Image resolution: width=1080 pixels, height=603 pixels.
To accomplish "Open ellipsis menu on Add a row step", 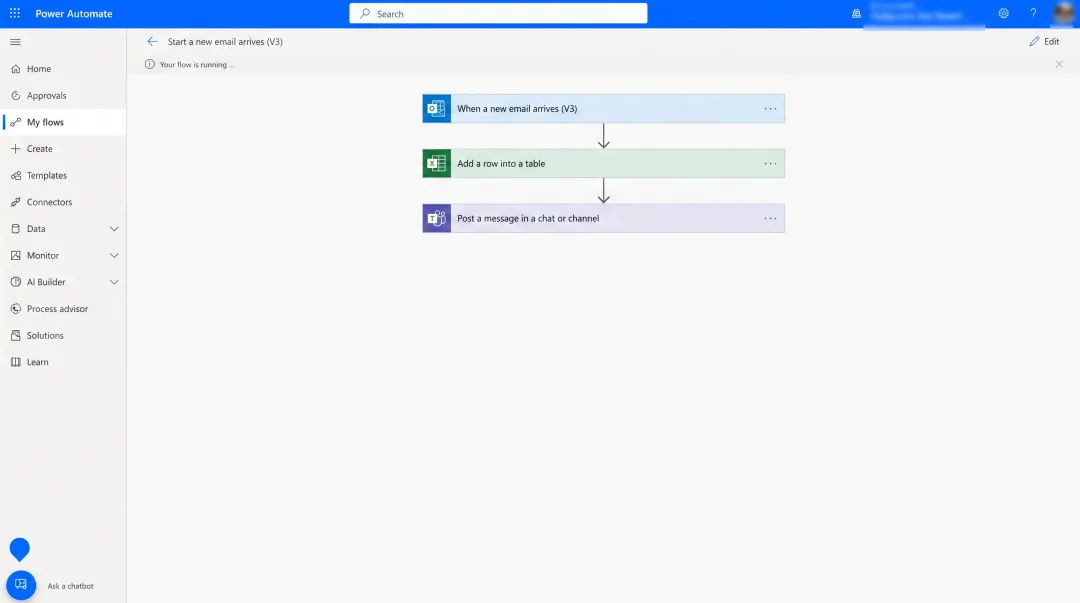I will [770, 163].
